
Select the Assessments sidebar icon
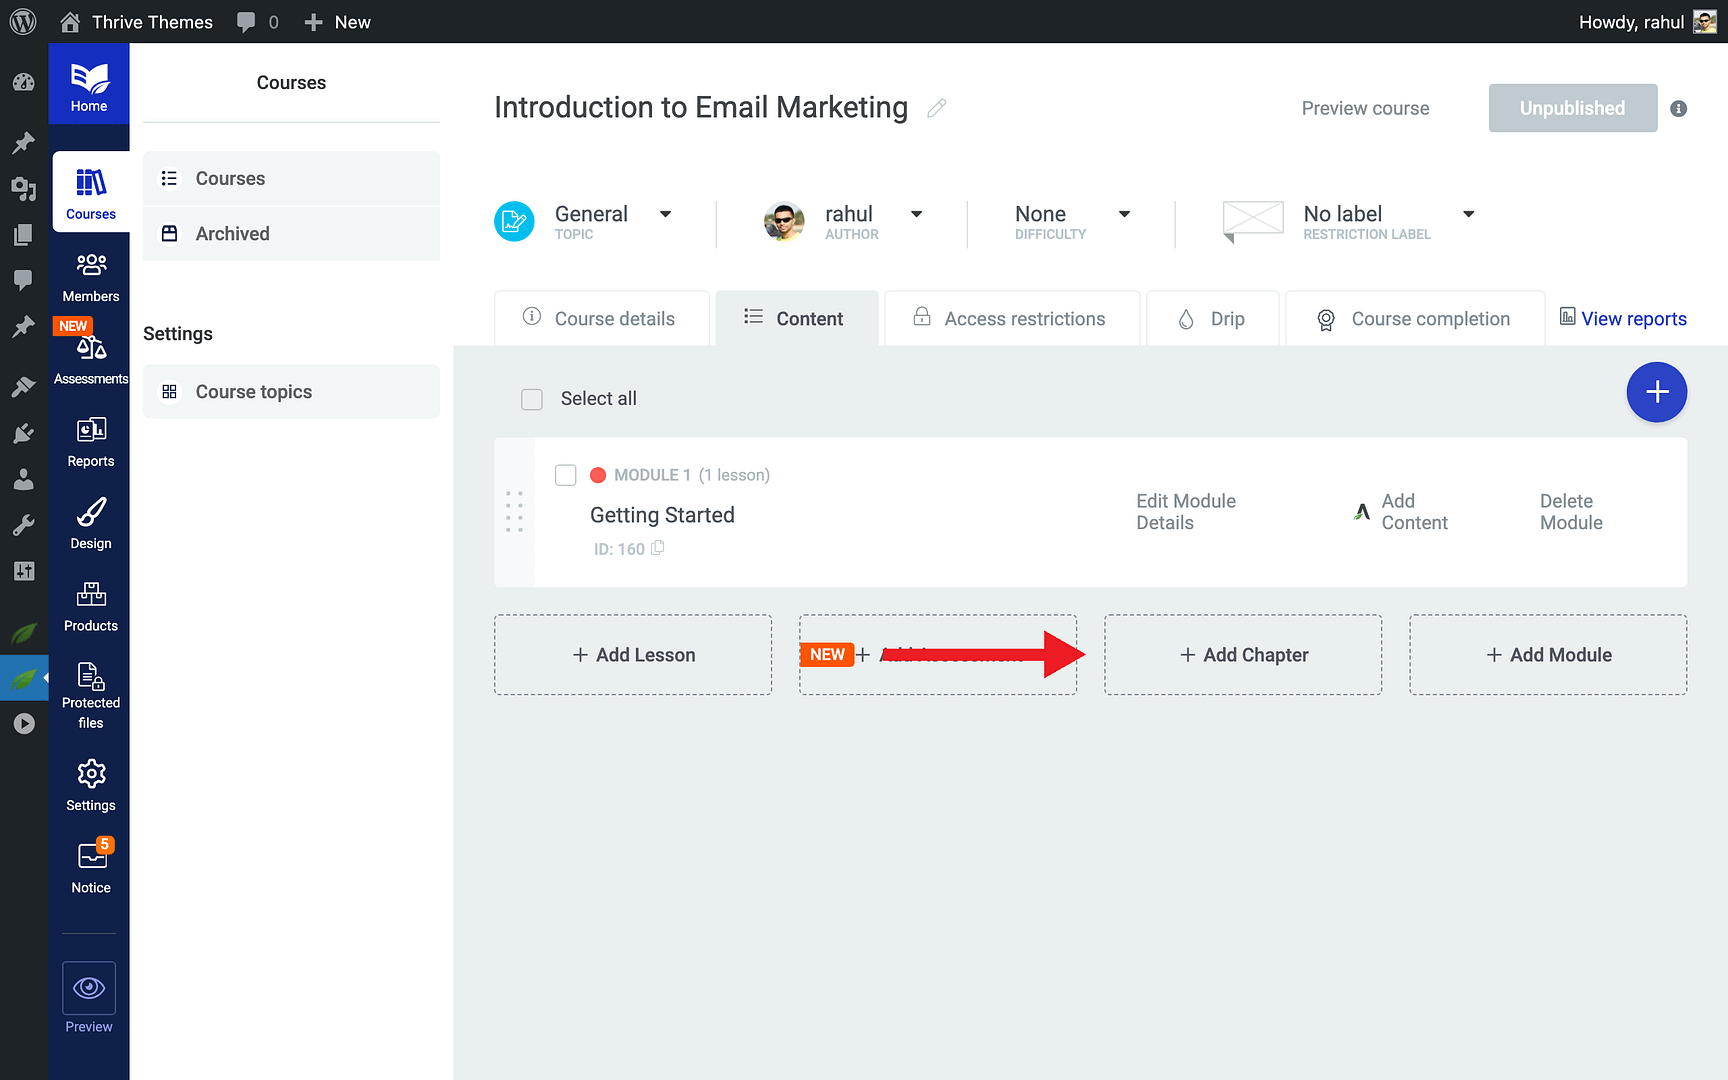tap(90, 352)
